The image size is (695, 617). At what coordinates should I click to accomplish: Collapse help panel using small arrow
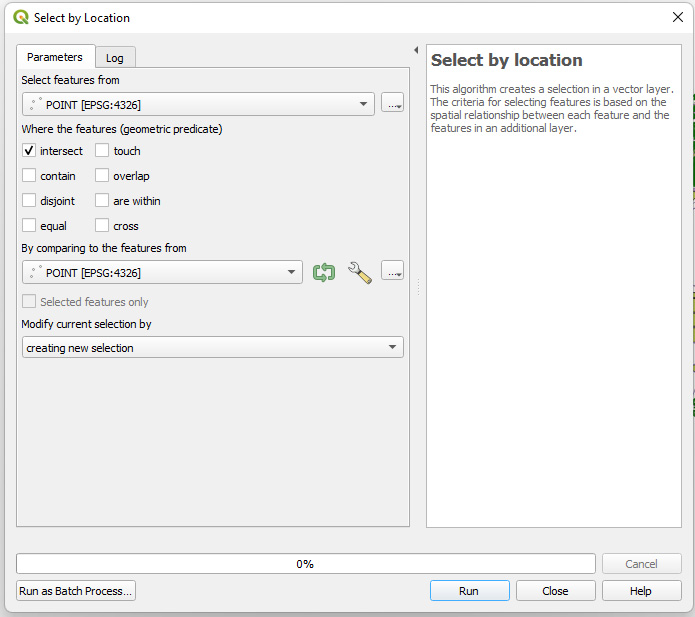click(x=416, y=50)
